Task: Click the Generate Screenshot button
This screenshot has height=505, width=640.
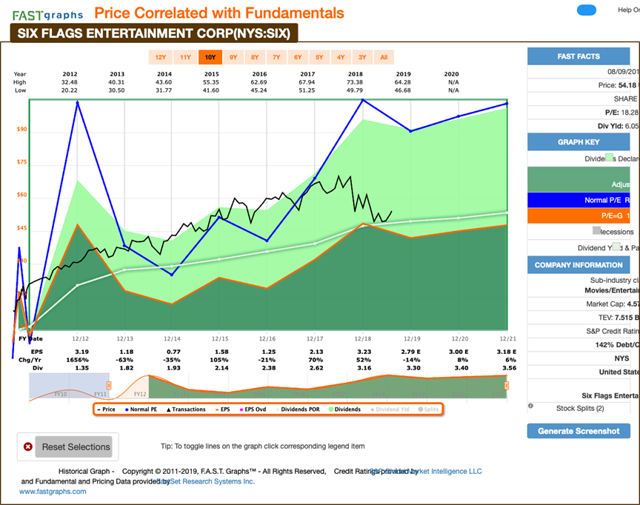Action: [x=578, y=431]
